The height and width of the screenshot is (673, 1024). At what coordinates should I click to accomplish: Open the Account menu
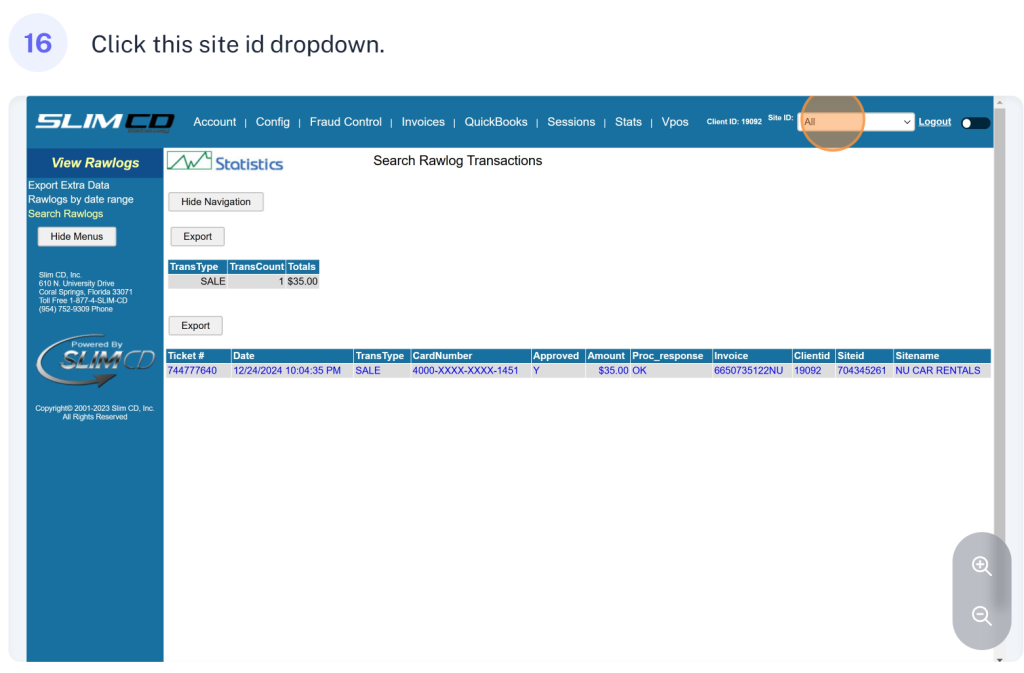(x=214, y=122)
